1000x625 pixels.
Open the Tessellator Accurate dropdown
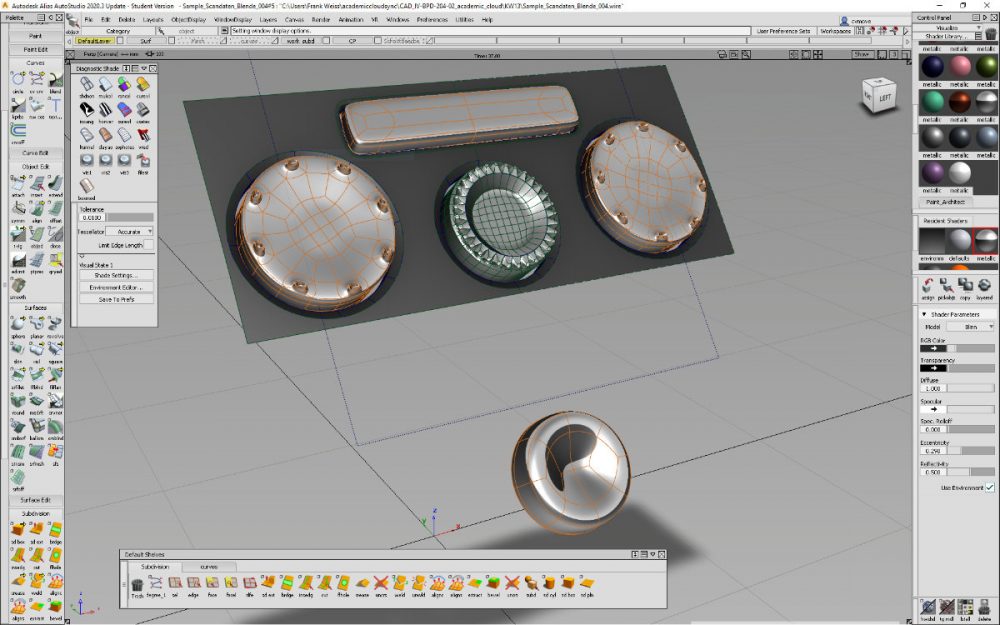click(130, 231)
